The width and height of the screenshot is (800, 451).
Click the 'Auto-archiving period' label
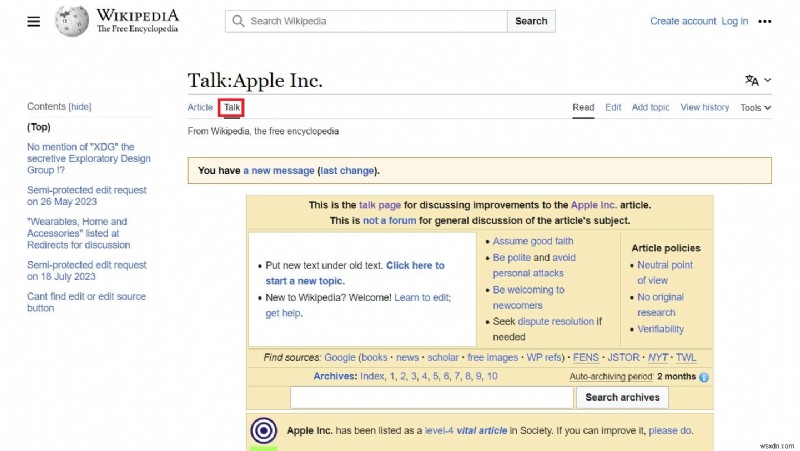(611, 377)
